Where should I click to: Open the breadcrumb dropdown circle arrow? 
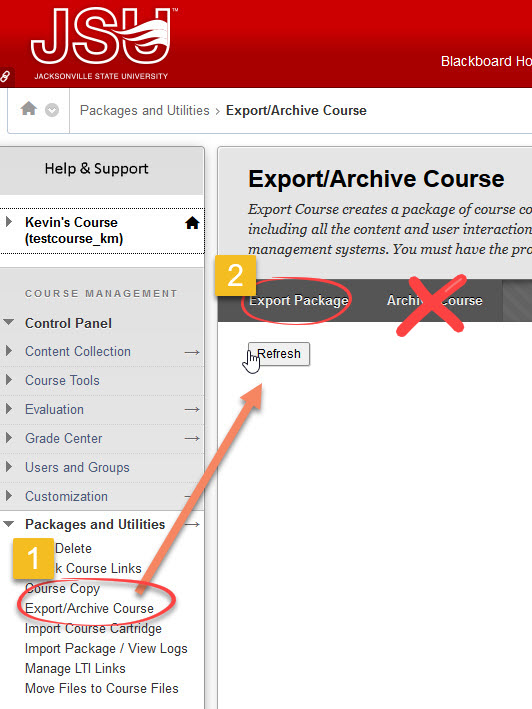(x=52, y=110)
